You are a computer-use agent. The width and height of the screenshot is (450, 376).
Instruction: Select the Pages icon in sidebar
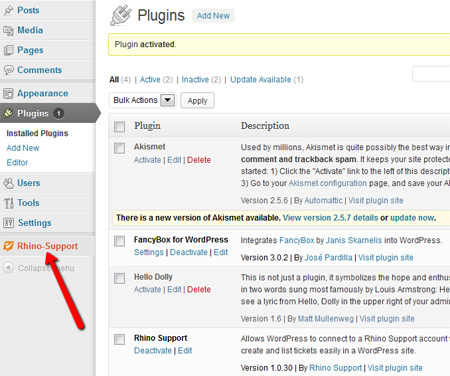click(8, 50)
